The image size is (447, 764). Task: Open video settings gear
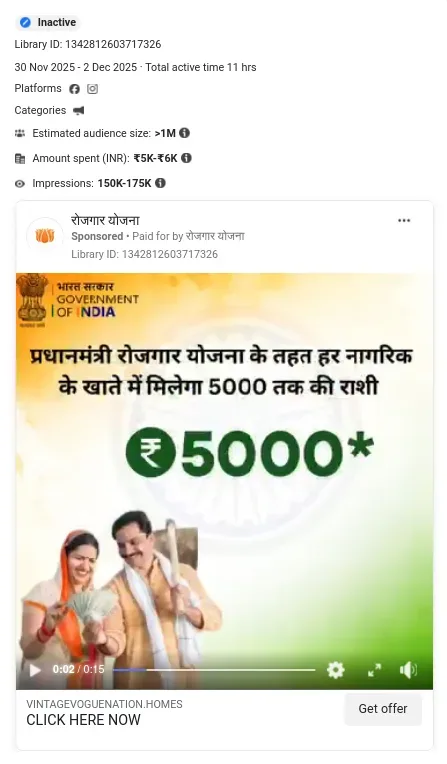[x=335, y=670]
